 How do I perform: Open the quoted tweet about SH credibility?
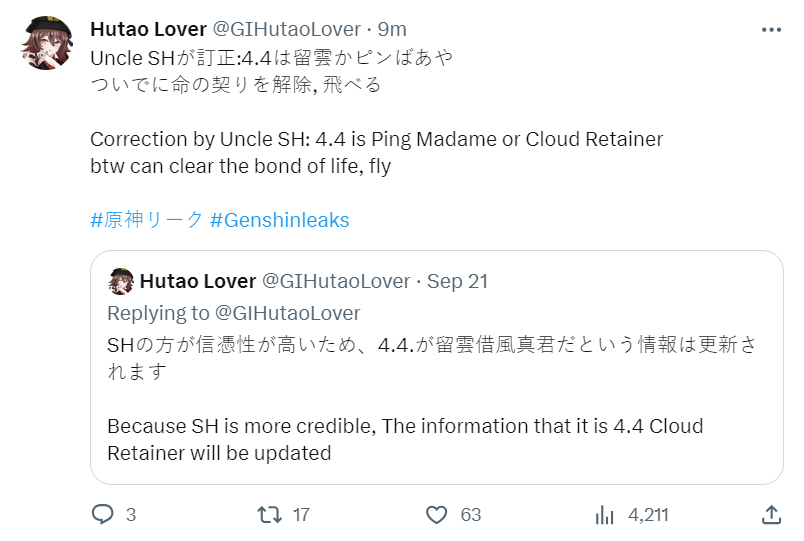[440, 400]
